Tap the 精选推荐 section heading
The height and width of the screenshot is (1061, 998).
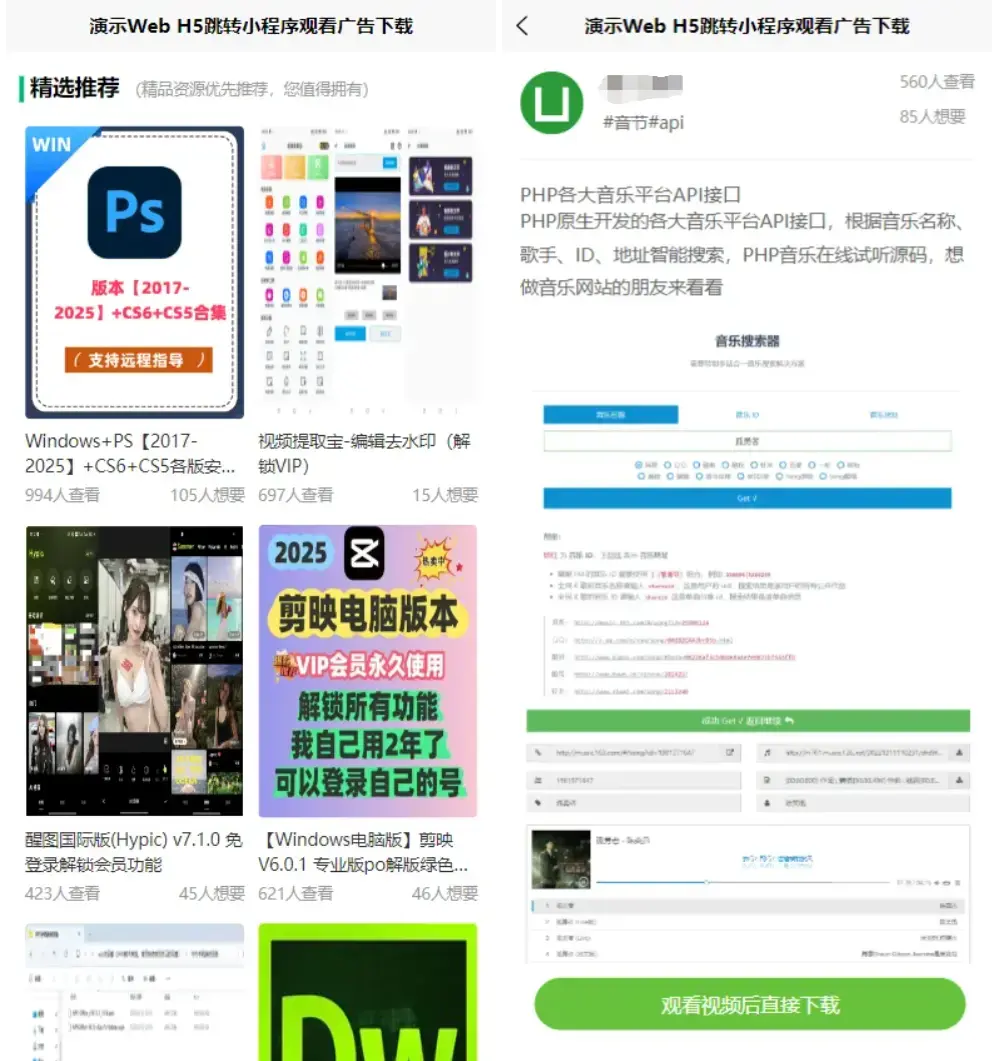tap(74, 88)
